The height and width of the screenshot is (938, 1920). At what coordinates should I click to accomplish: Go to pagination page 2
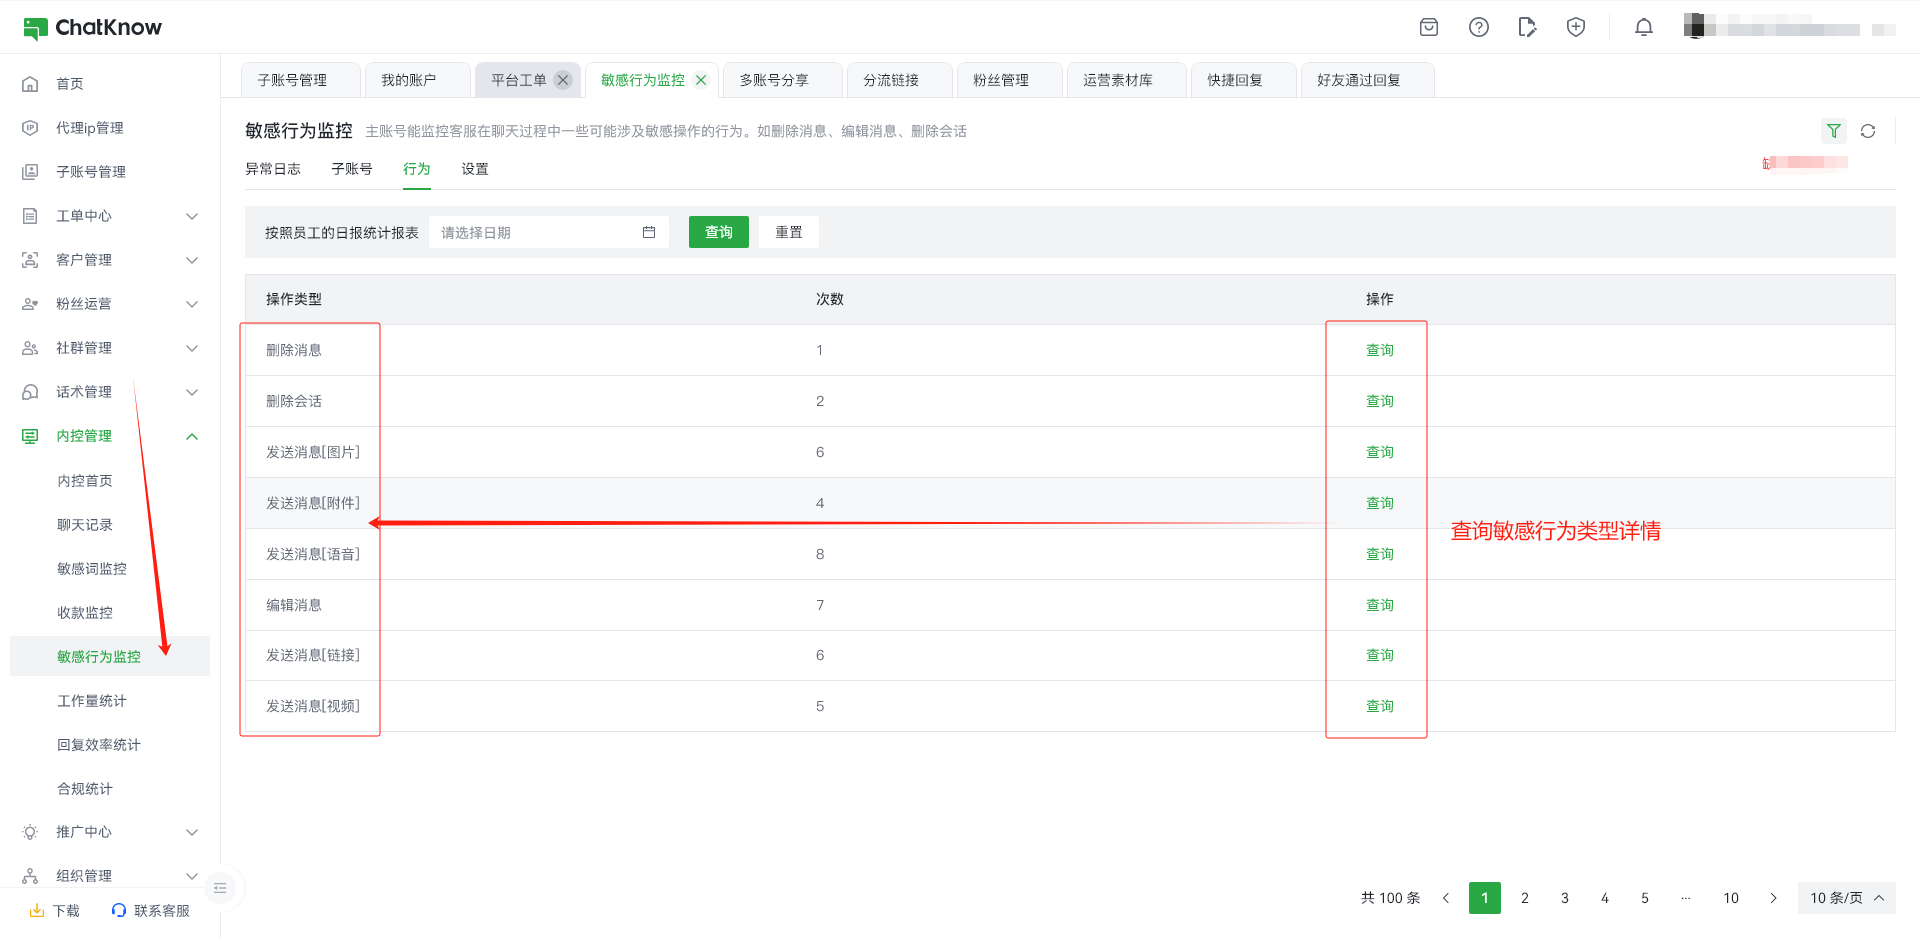coord(1524,898)
